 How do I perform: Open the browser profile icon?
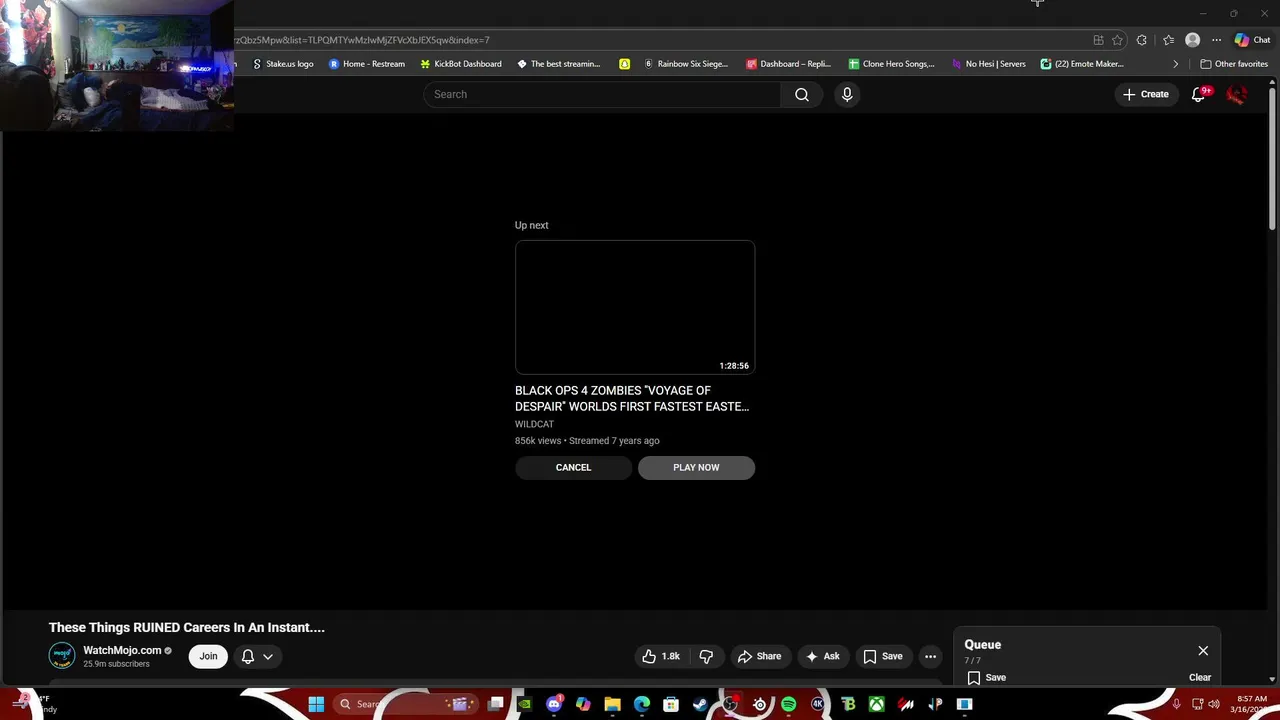click(x=1192, y=40)
